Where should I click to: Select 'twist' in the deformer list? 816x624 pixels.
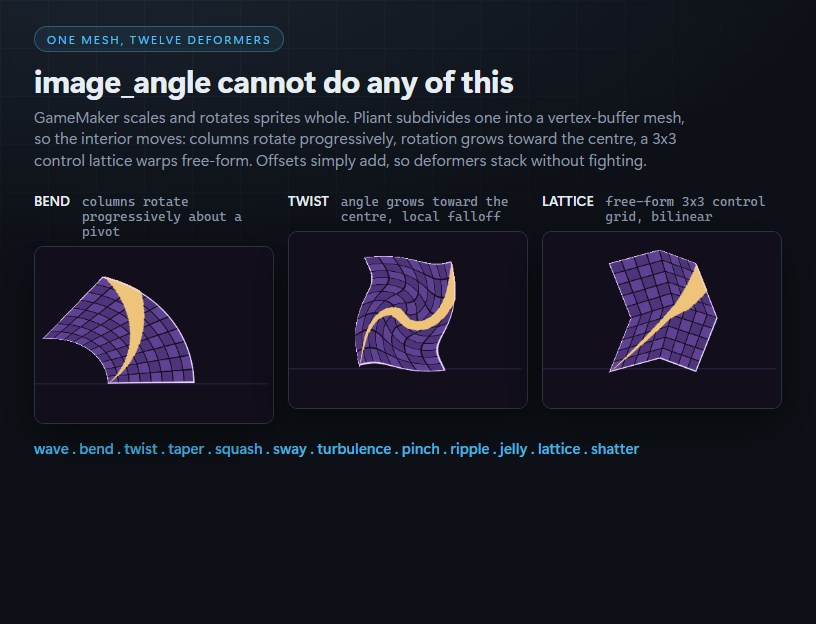click(x=141, y=449)
